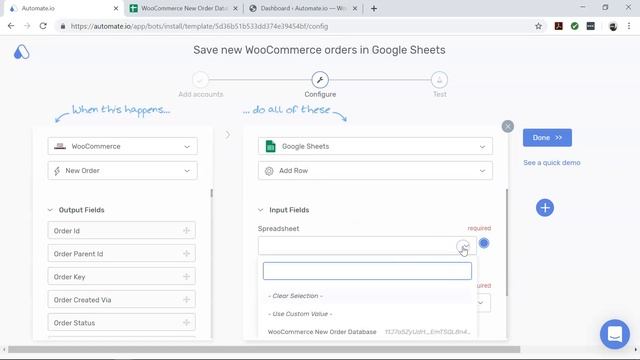
Task: Add Order Parent Id with plus icon
Action: pyautogui.click(x=187, y=254)
